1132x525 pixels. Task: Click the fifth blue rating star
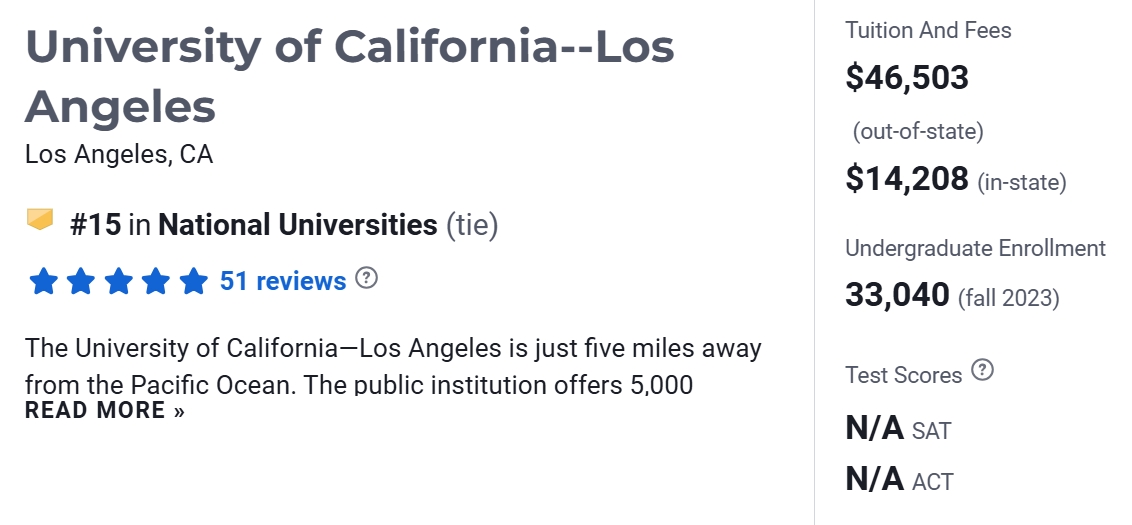pyautogui.click(x=193, y=282)
